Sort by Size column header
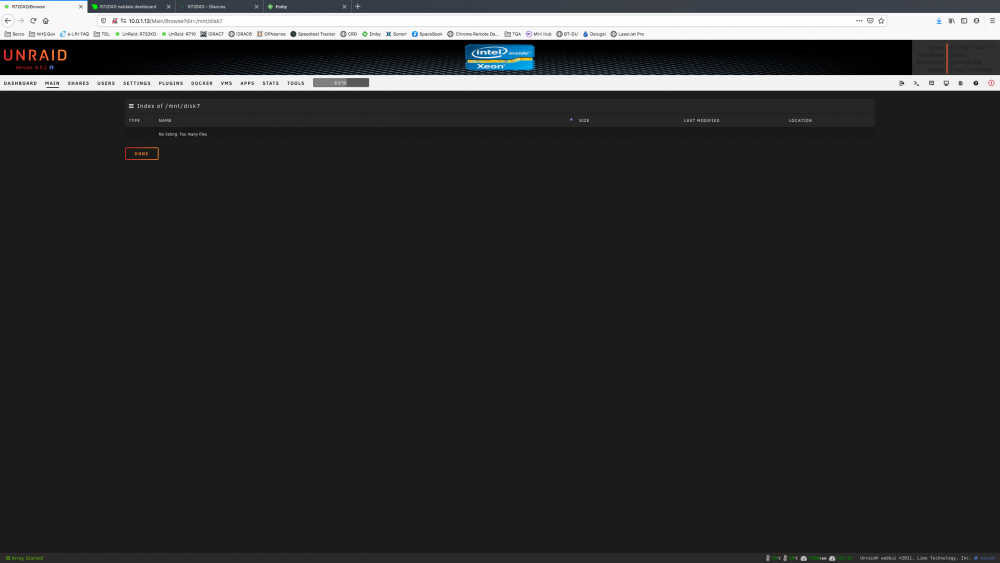 (584, 120)
